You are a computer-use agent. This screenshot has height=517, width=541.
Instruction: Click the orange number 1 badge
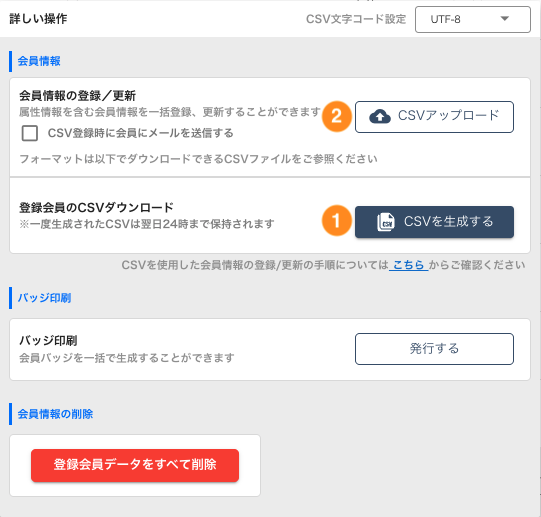click(x=336, y=221)
